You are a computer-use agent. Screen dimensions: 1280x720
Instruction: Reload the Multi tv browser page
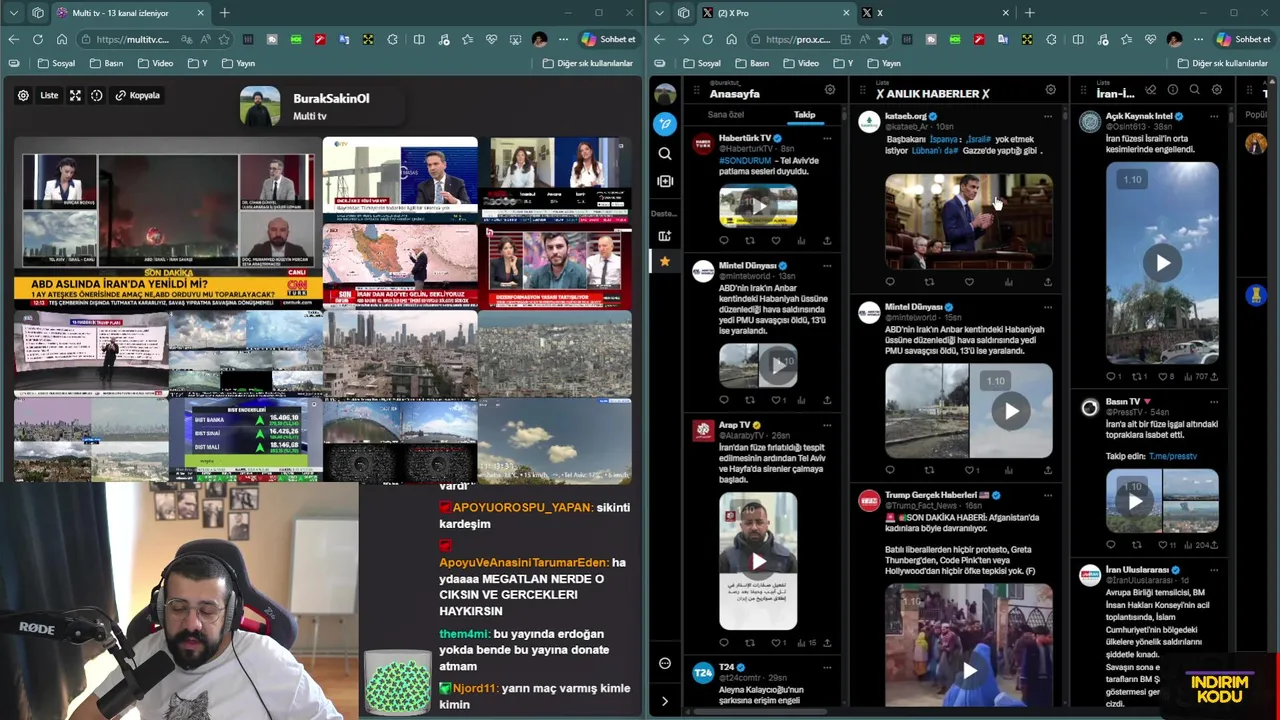[37, 39]
